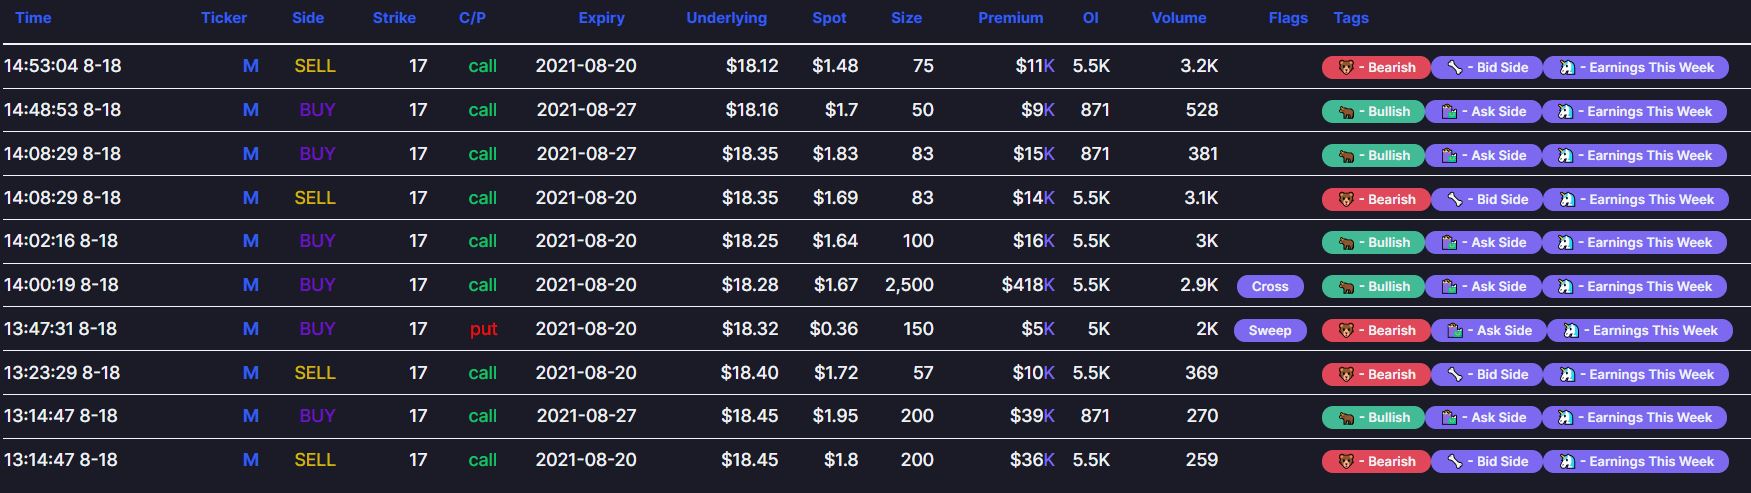Sort by the Premium column header

[1010, 18]
